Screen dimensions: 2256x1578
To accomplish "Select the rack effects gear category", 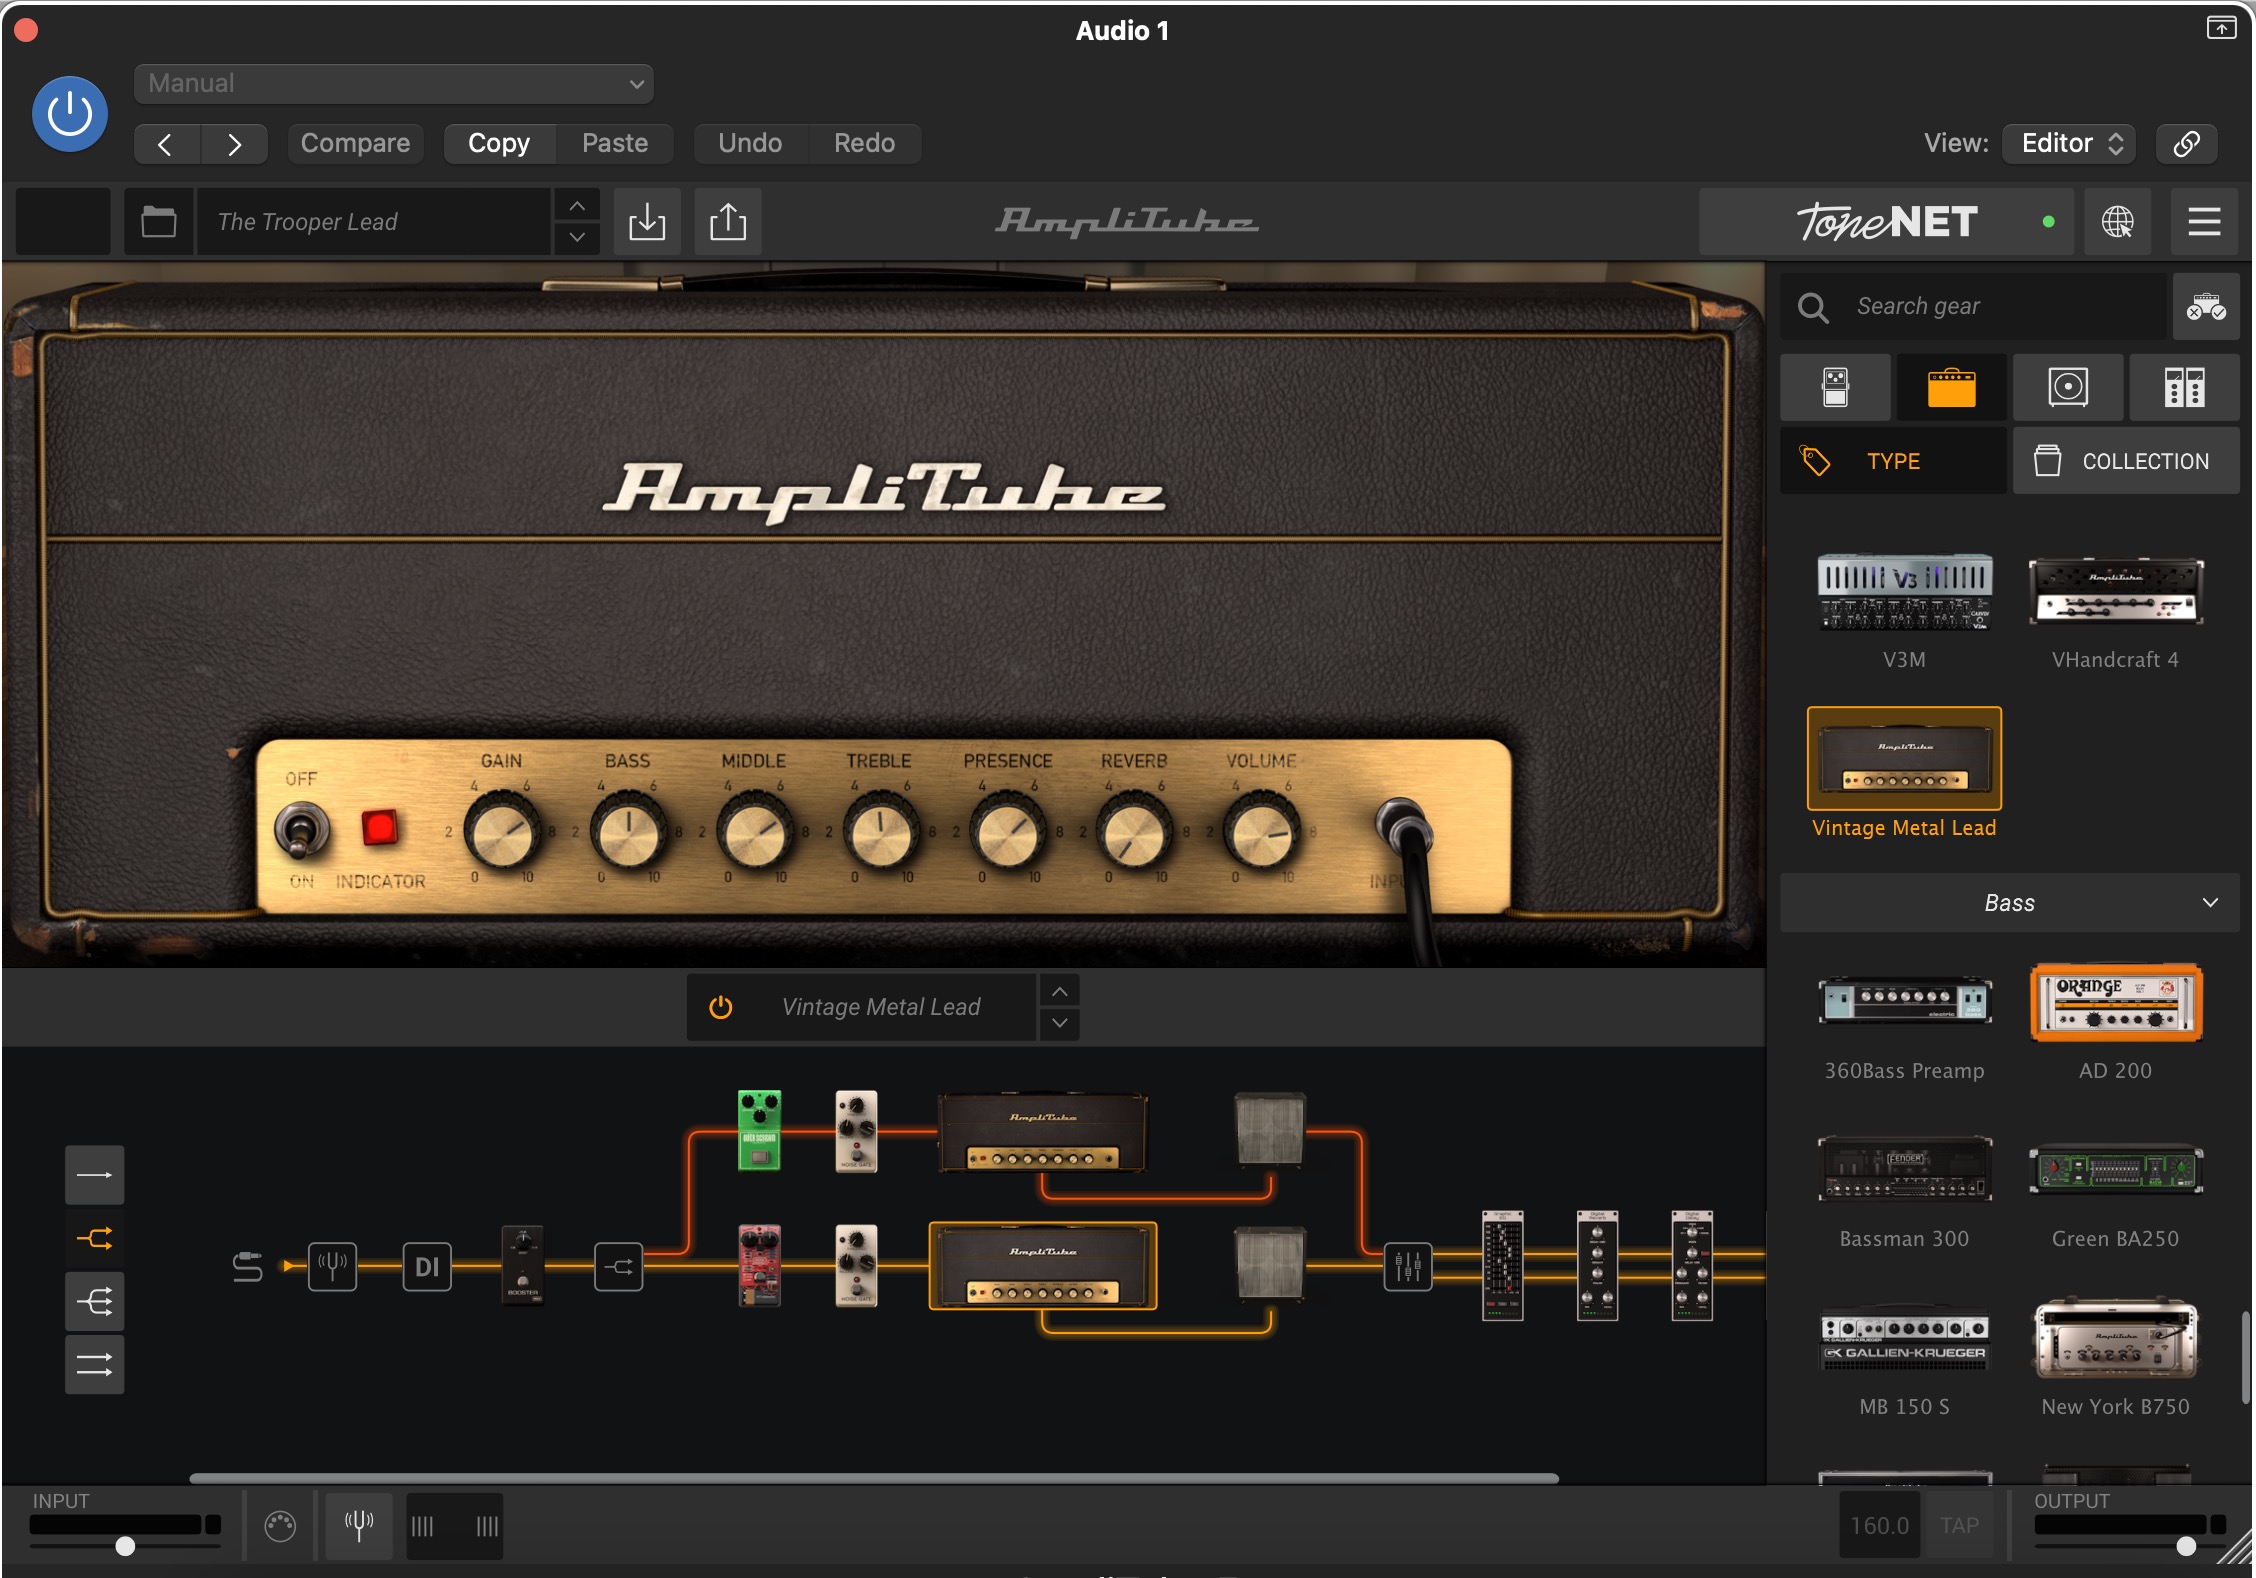I will pyautogui.click(x=2184, y=387).
